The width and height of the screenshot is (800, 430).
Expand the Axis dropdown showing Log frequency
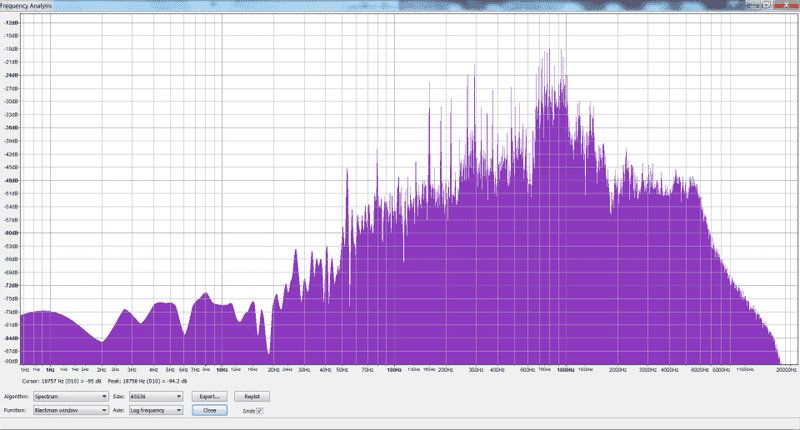coord(156,410)
